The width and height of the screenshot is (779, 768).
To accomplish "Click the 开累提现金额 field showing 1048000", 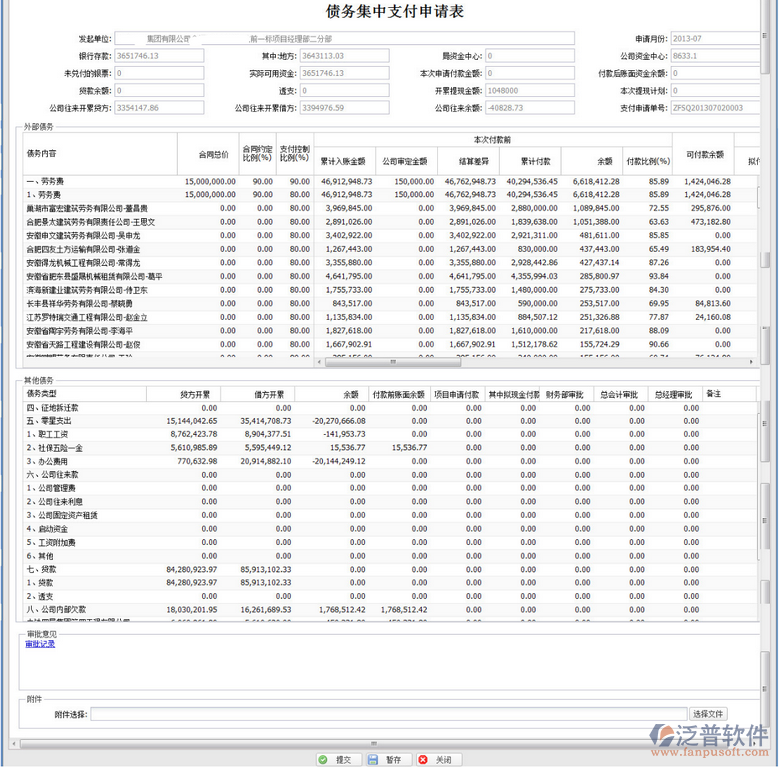I will [526, 91].
